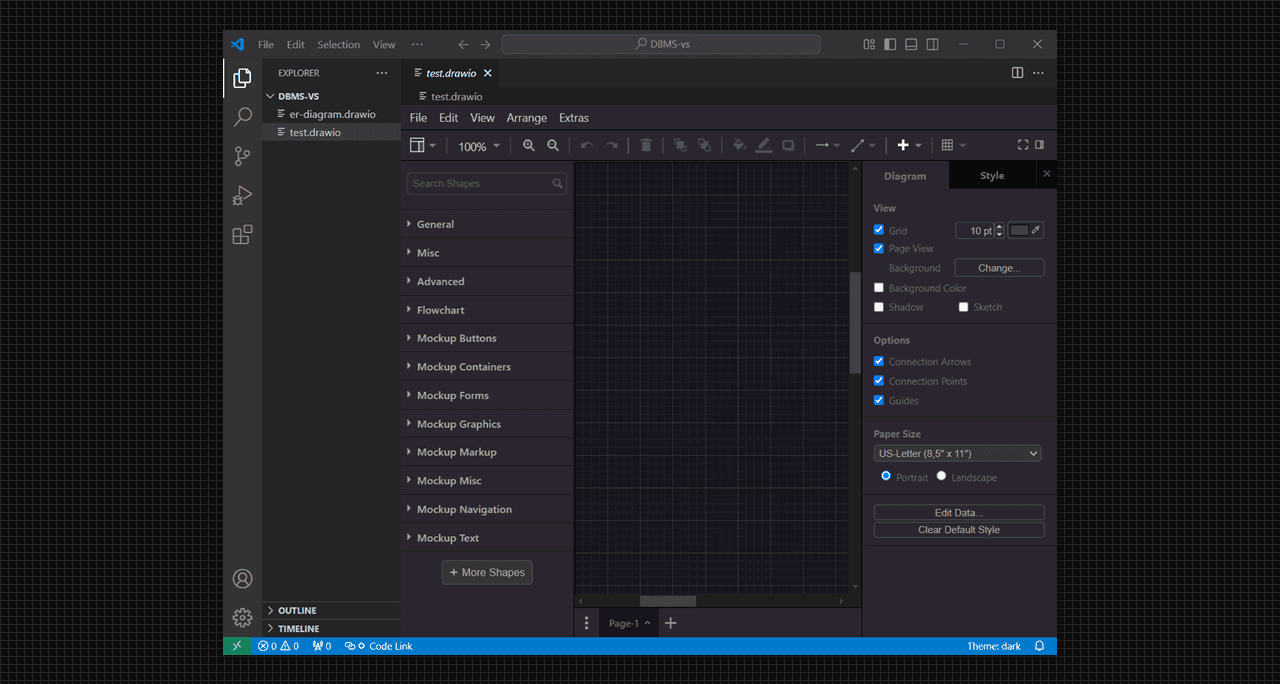
Task: Open the Extensions view in activity bar
Action: 242,235
